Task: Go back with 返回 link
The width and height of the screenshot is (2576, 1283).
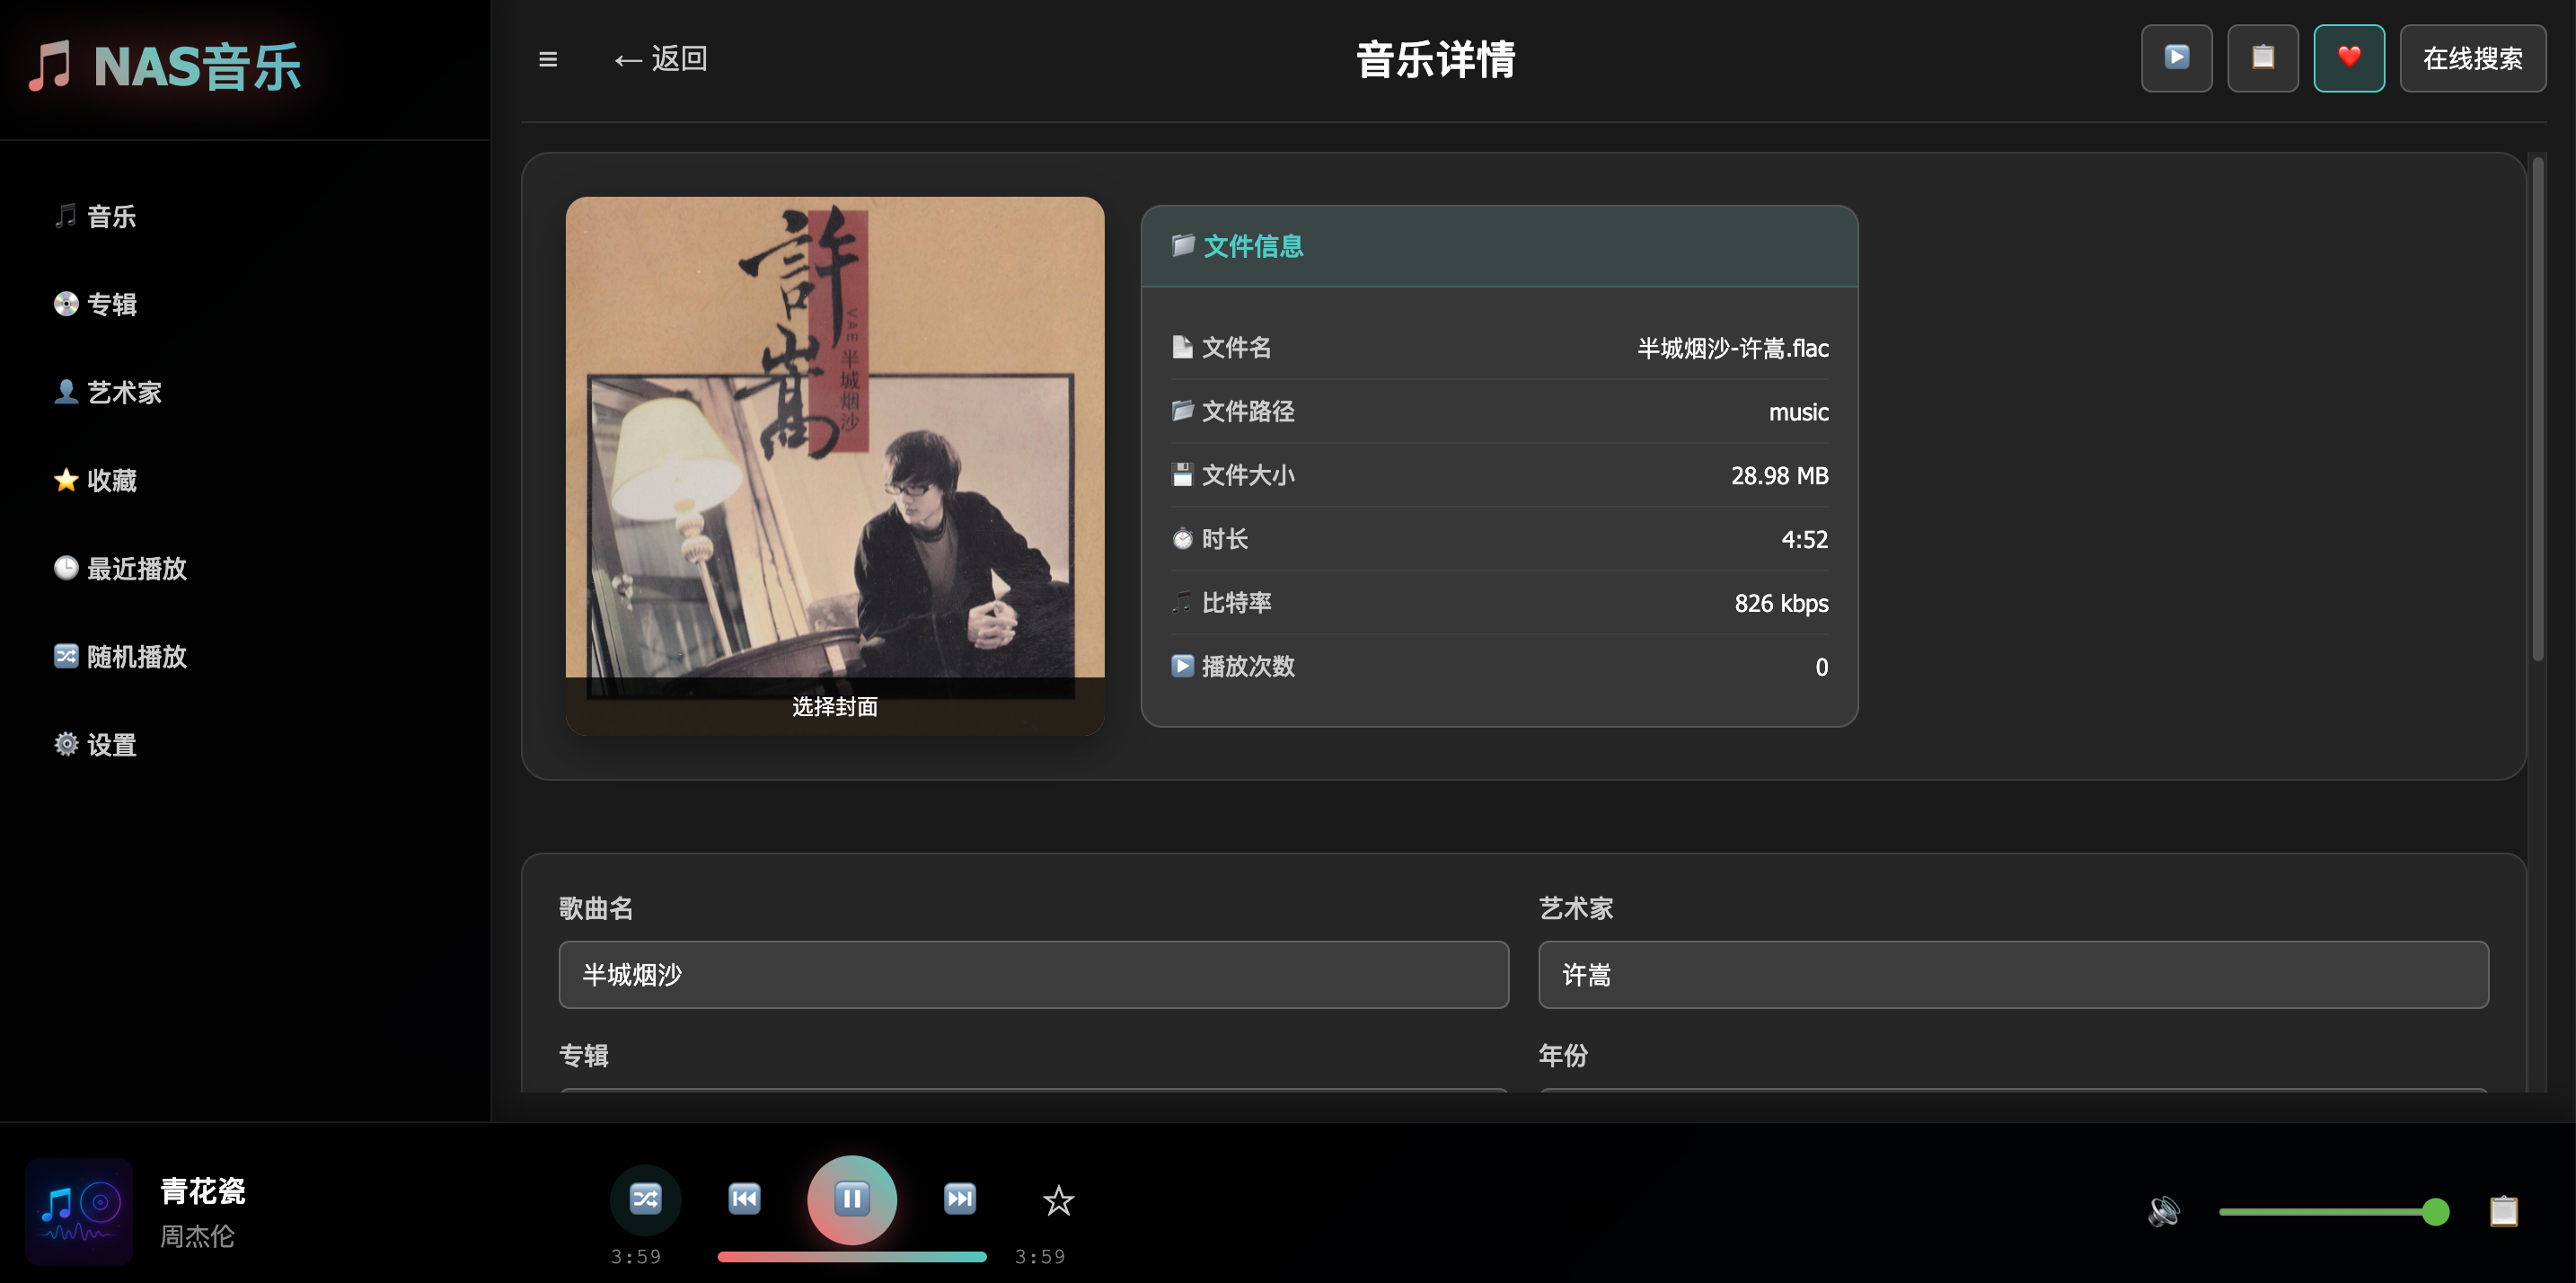Action: tap(661, 59)
